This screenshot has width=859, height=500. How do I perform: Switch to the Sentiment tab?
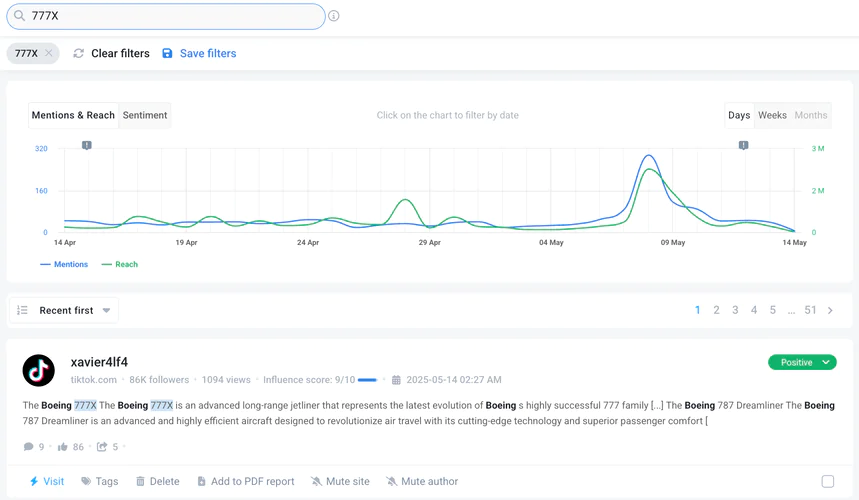tap(145, 115)
